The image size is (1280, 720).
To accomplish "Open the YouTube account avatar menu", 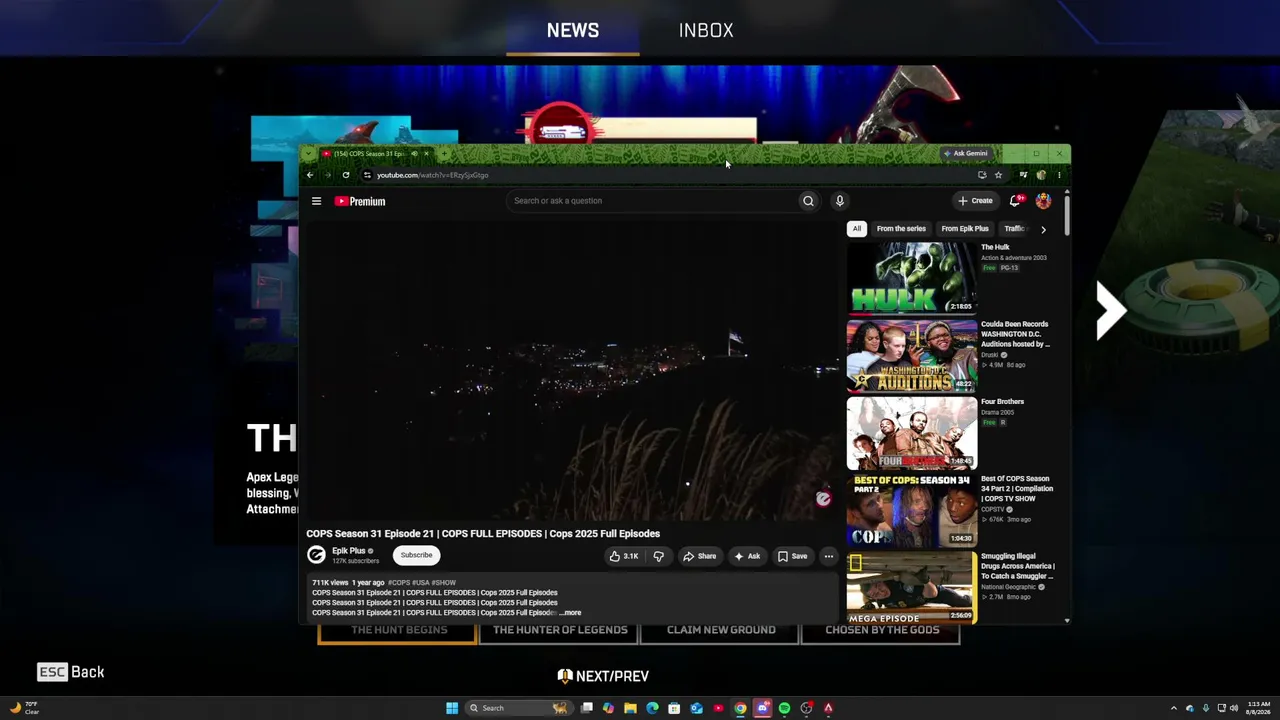I will coord(1043,201).
